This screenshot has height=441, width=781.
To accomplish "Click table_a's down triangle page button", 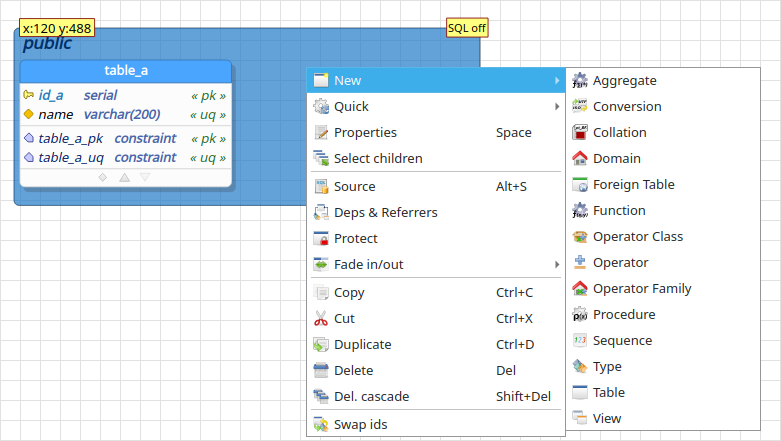I will (145, 177).
